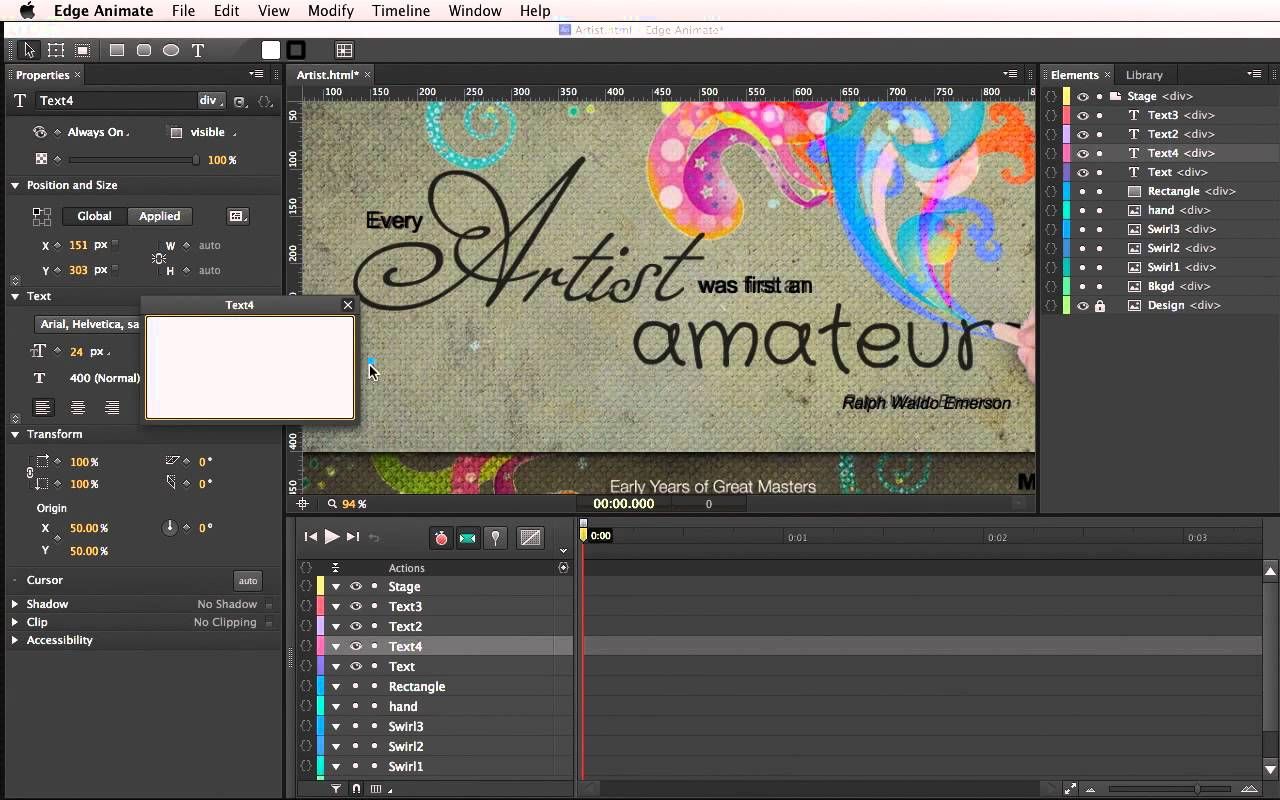
Task: Open the visible overflow dropdown
Action: [212, 132]
